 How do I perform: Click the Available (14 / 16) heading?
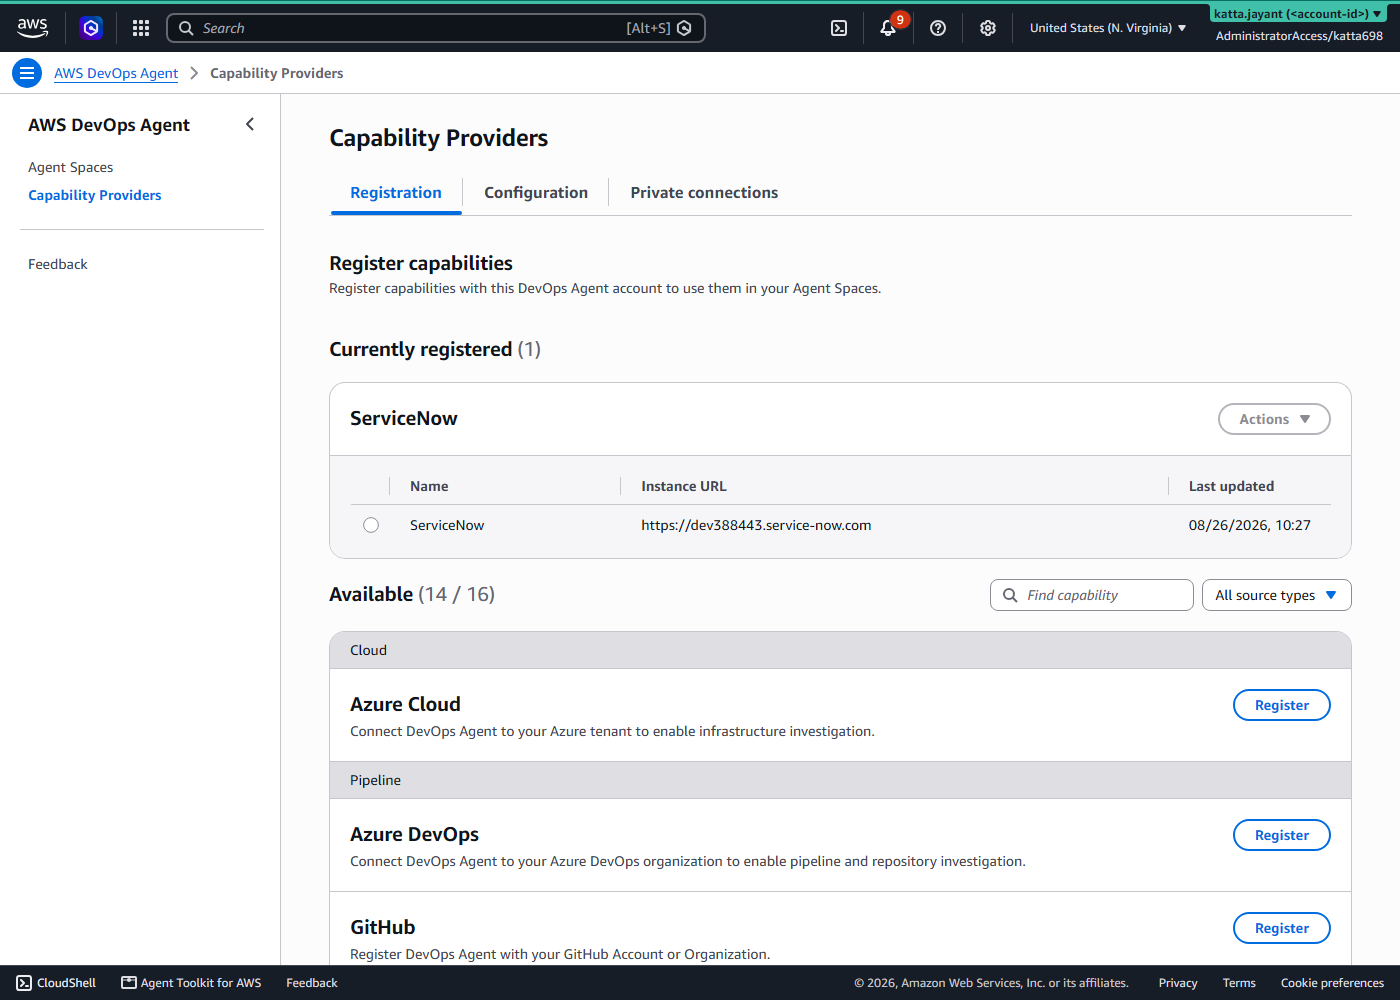412,594
